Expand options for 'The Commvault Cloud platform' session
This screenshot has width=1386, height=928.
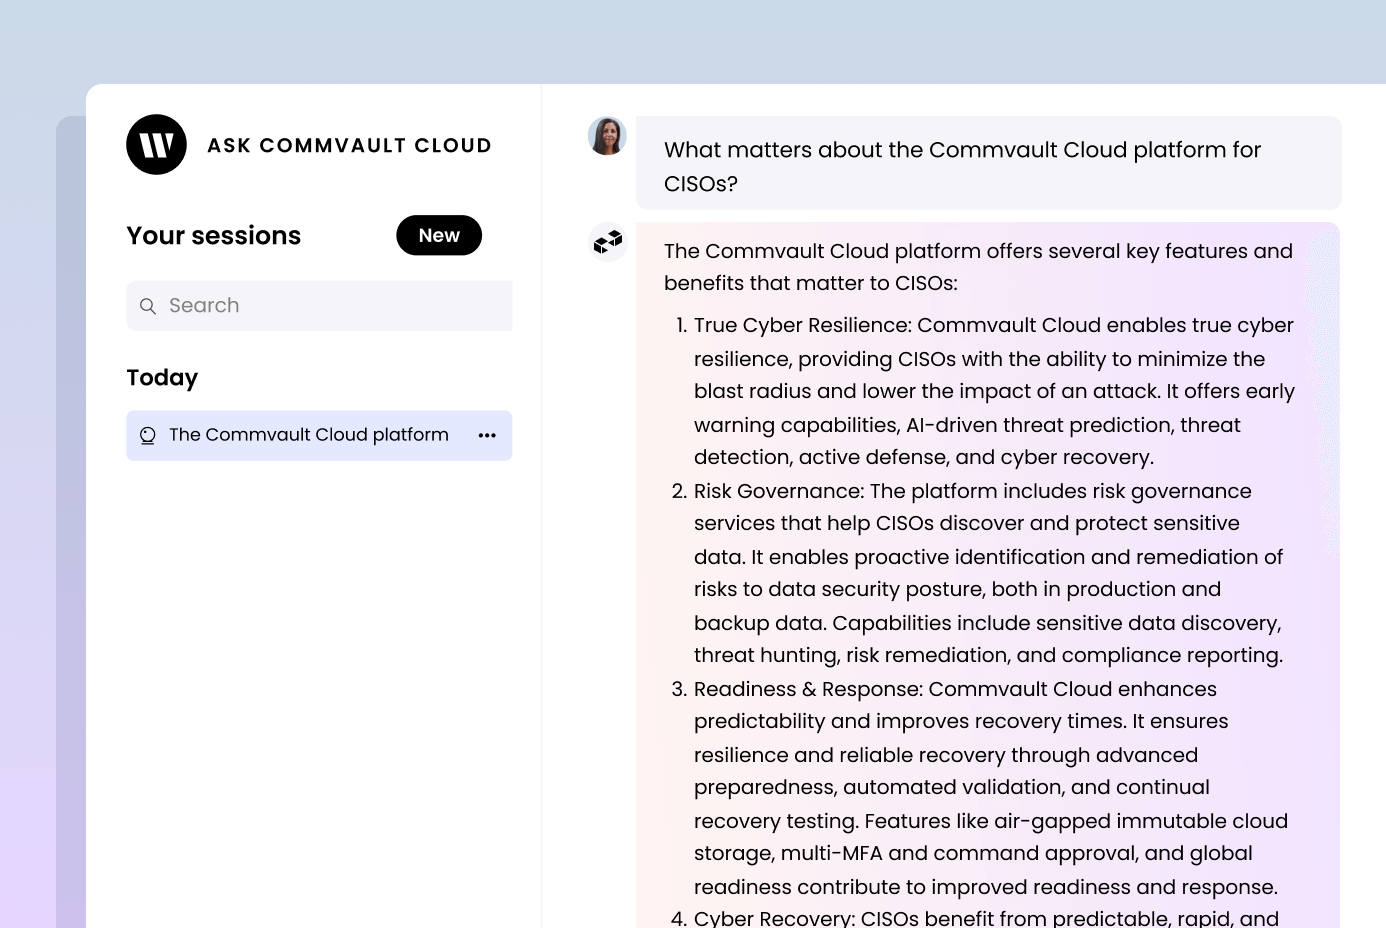(x=487, y=435)
